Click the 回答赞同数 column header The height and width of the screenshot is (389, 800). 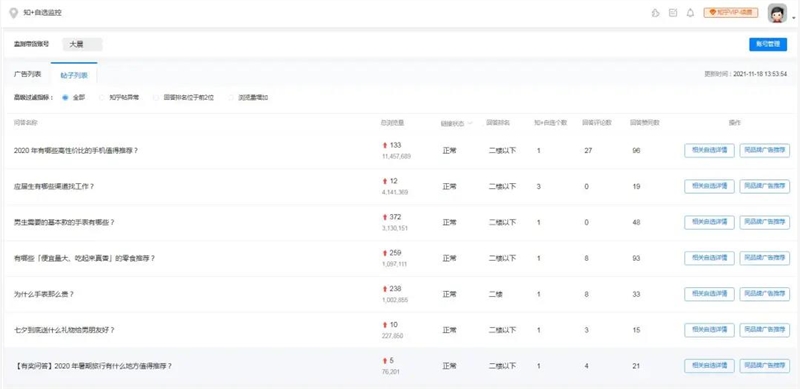click(x=645, y=123)
